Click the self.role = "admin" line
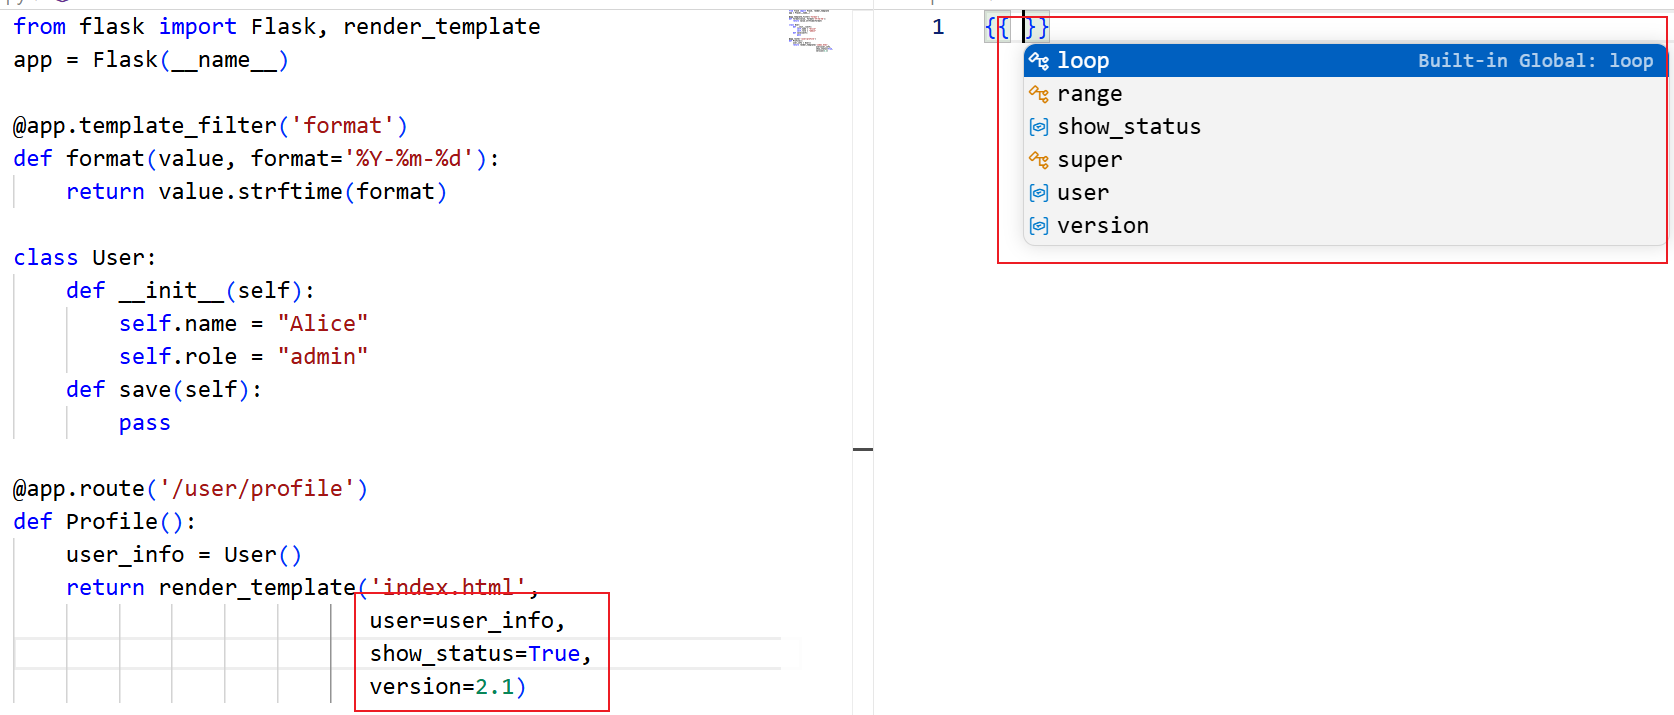 [243, 357]
